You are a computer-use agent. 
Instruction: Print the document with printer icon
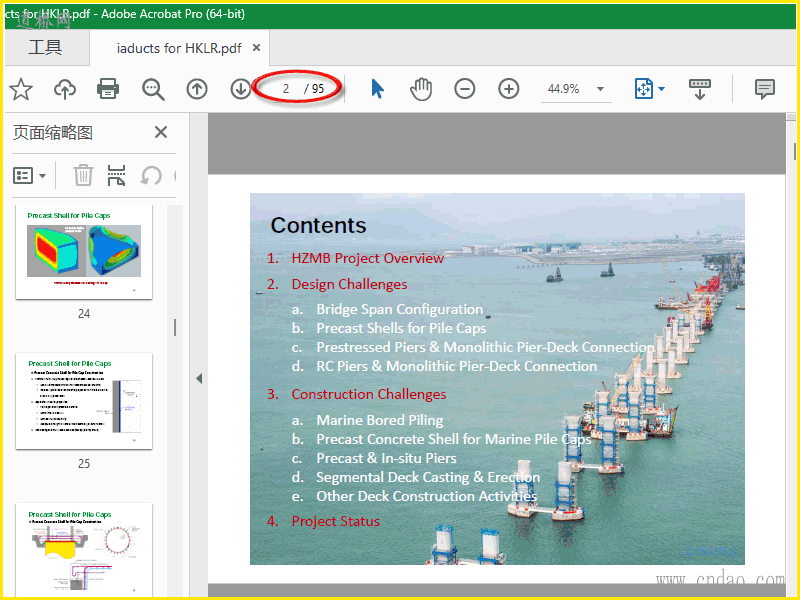tap(108, 89)
